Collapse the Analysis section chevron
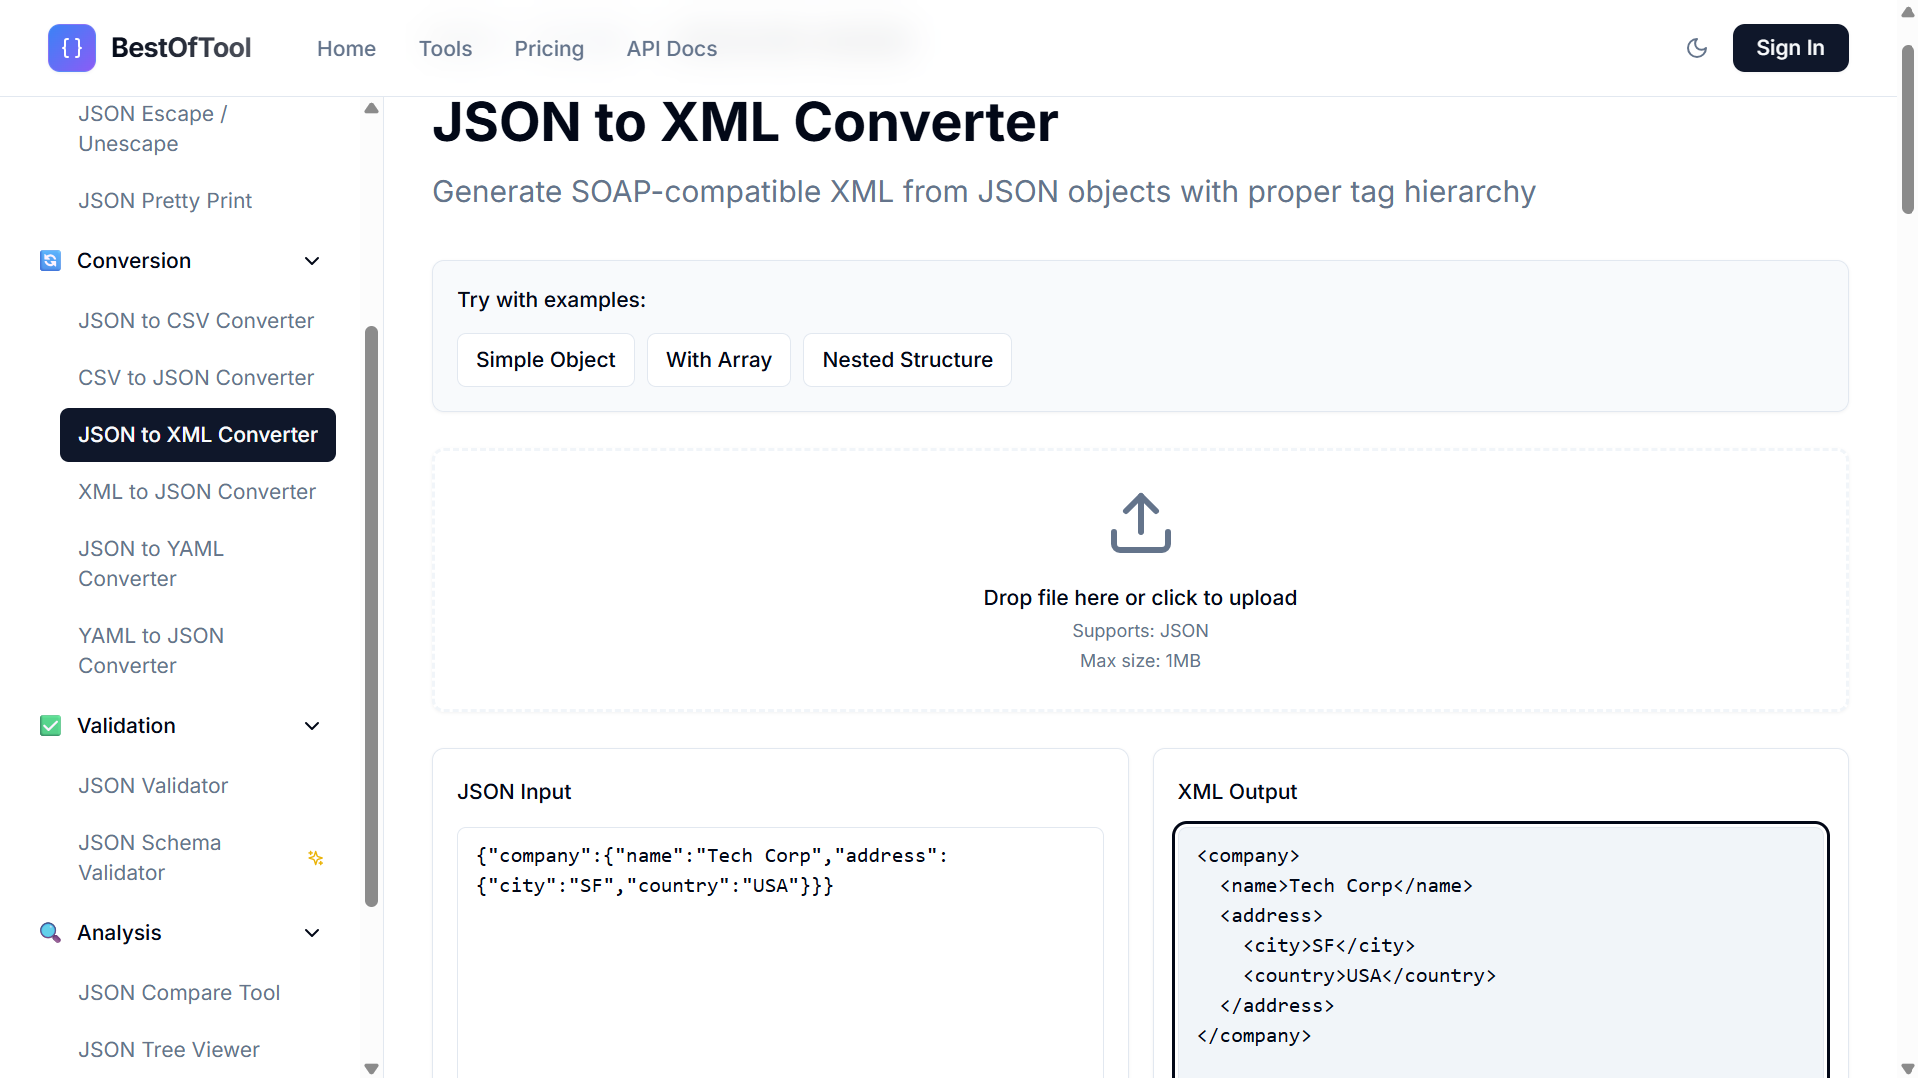This screenshot has height=1078, width=1918. (x=312, y=933)
